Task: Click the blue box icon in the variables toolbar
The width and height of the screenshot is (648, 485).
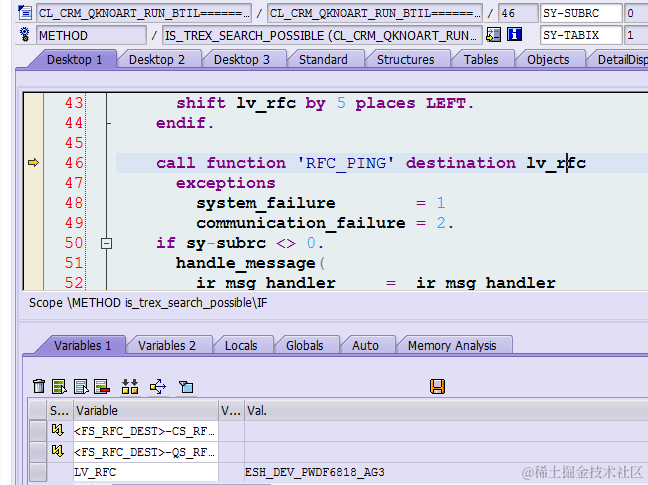Action: point(186,387)
